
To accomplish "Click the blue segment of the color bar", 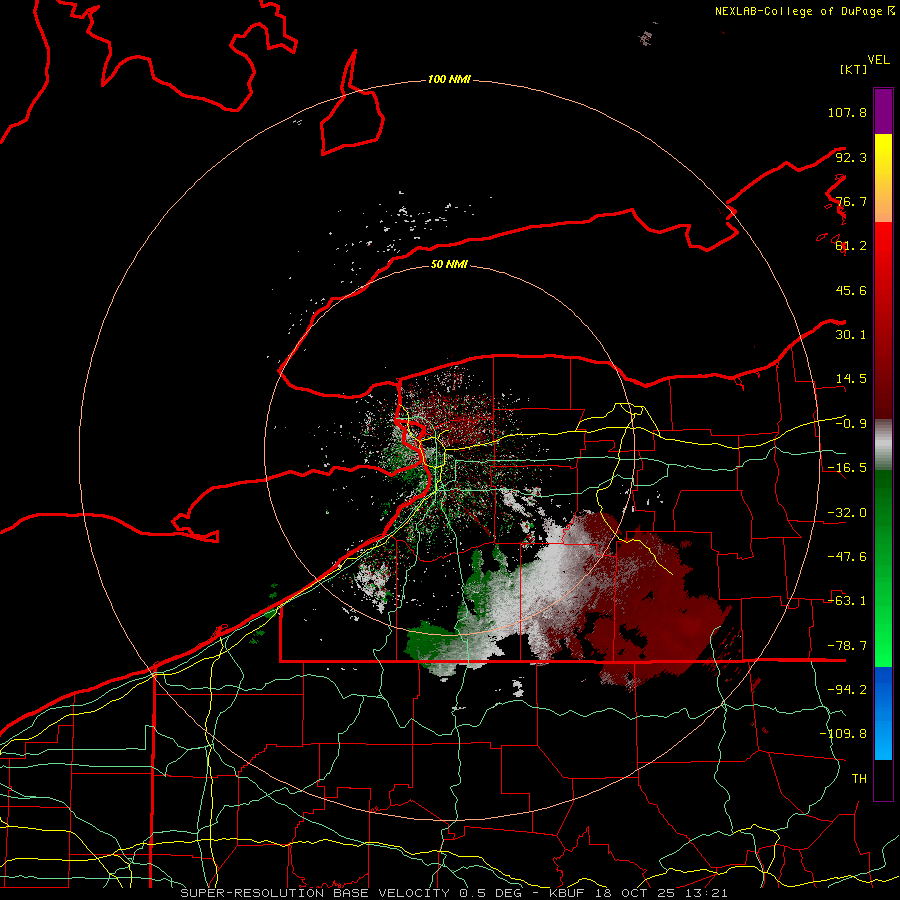I will 883,713.
